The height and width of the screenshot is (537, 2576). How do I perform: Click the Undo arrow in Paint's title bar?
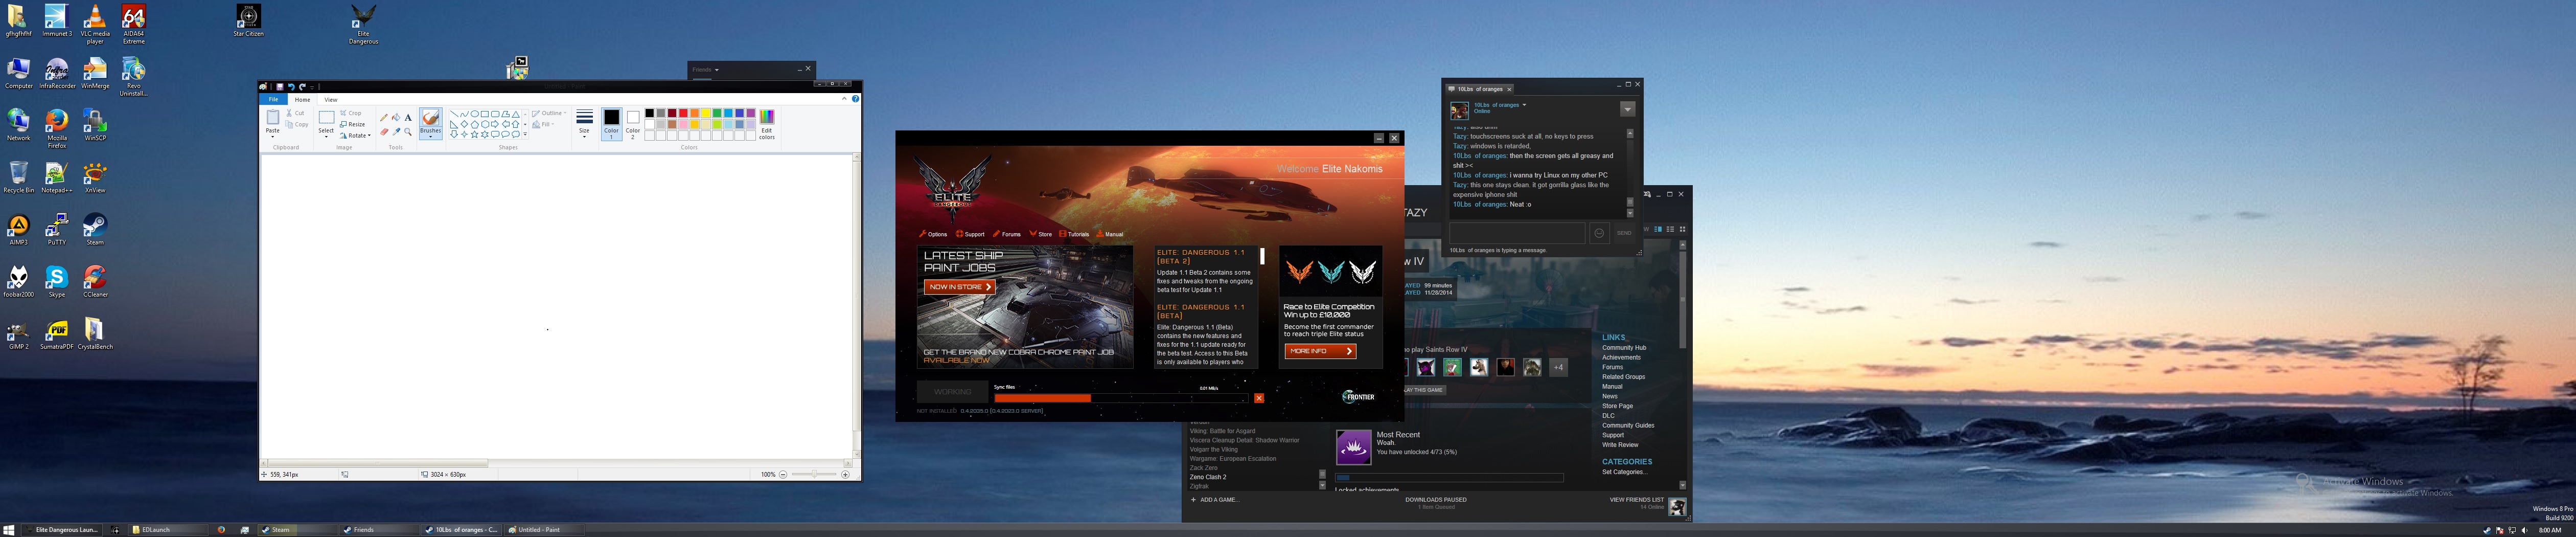point(291,87)
